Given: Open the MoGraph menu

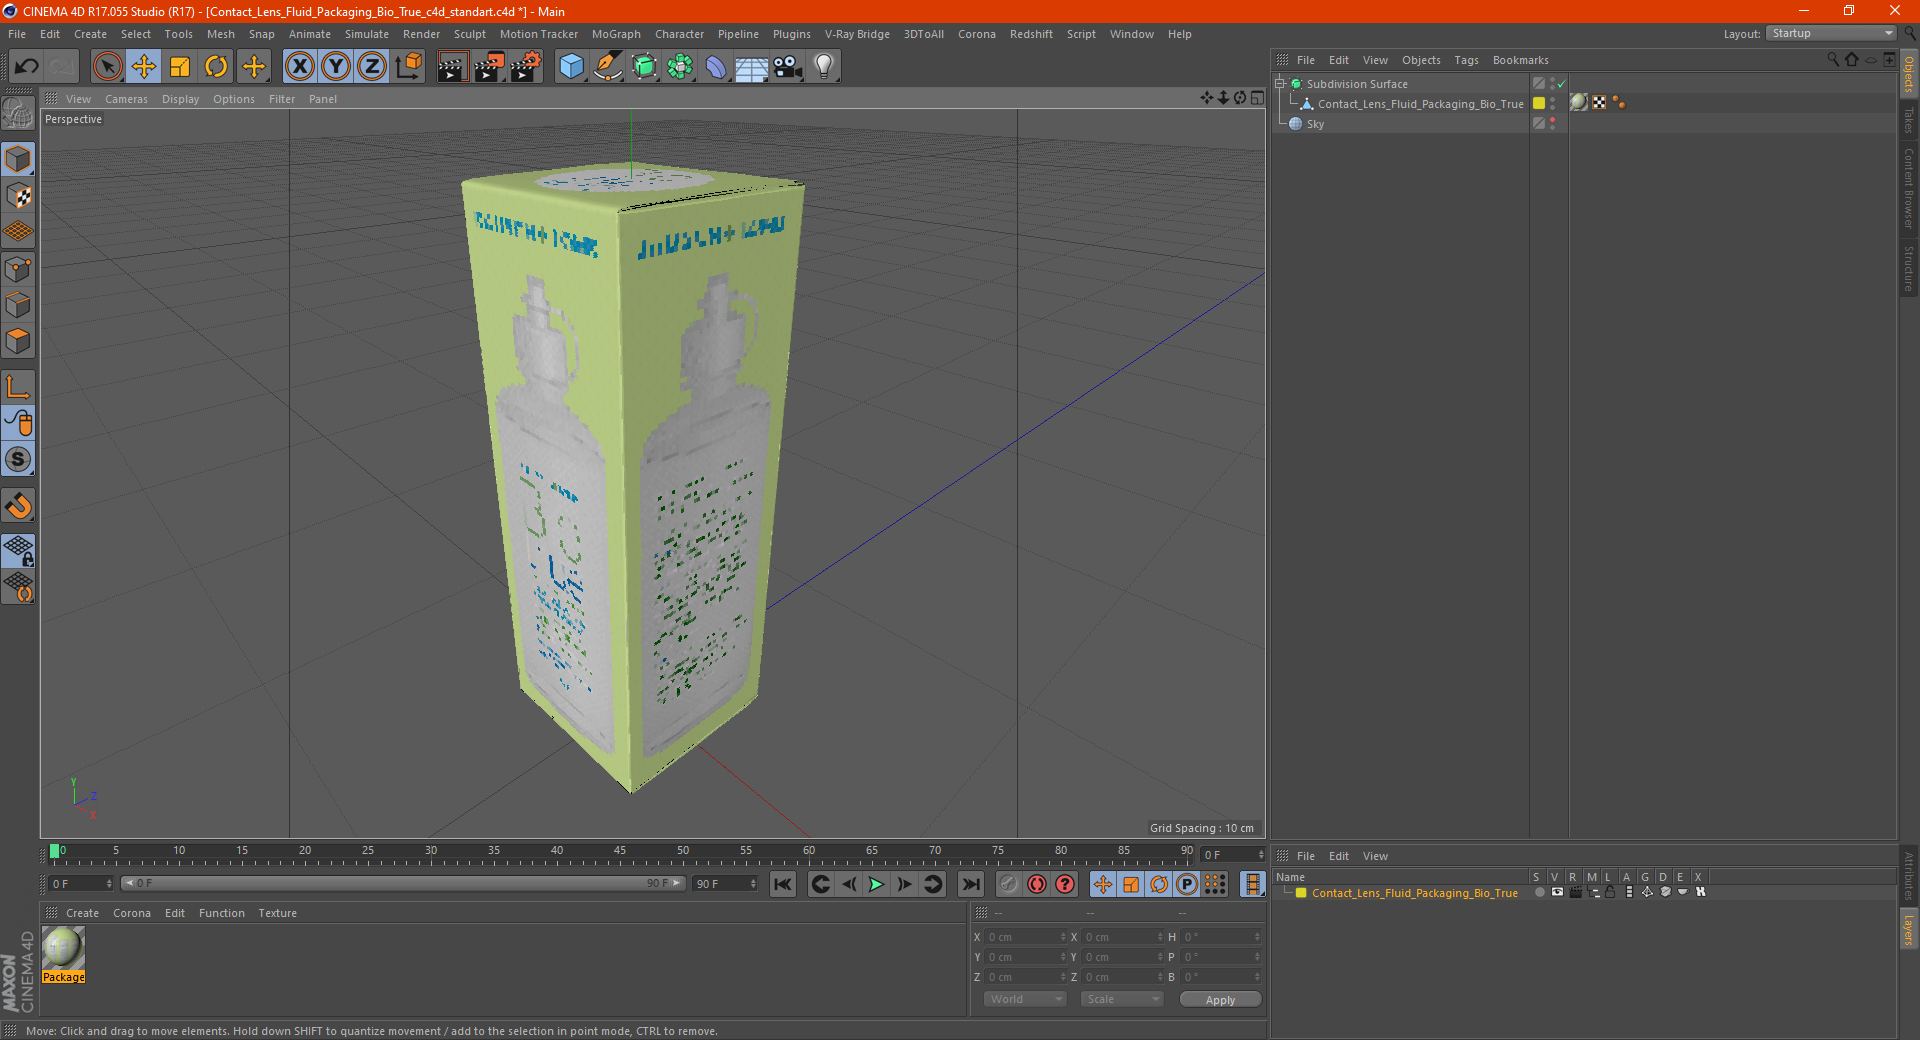Looking at the screenshot, I should [x=616, y=34].
